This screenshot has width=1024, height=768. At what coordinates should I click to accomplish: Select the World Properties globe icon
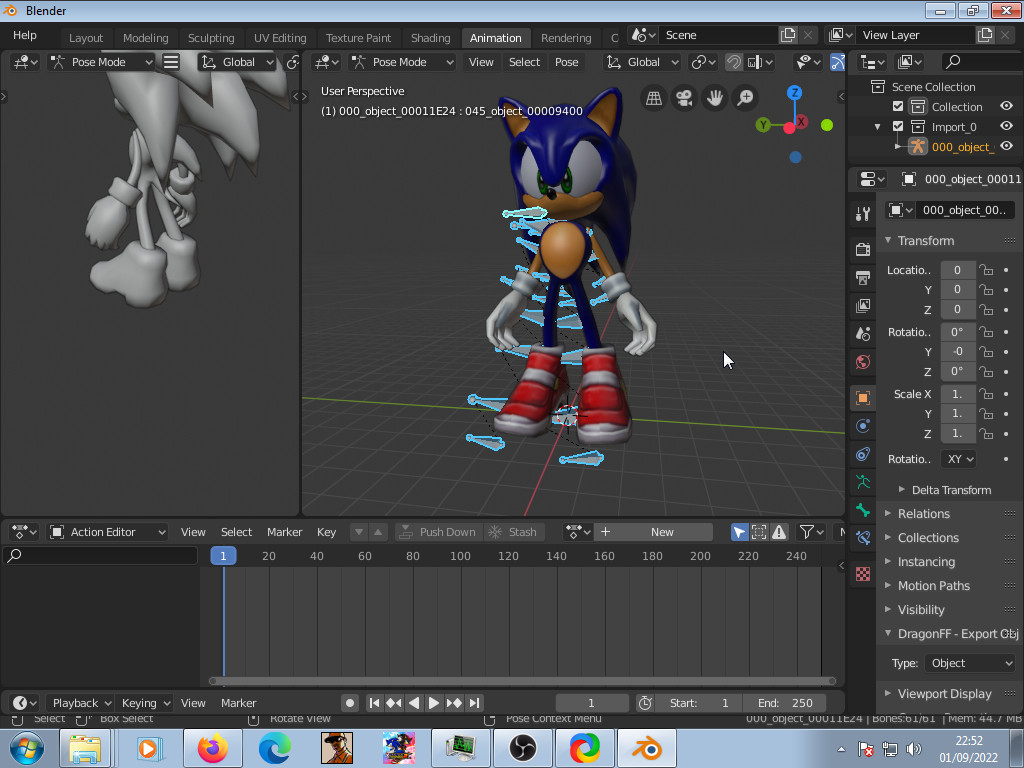click(862, 363)
